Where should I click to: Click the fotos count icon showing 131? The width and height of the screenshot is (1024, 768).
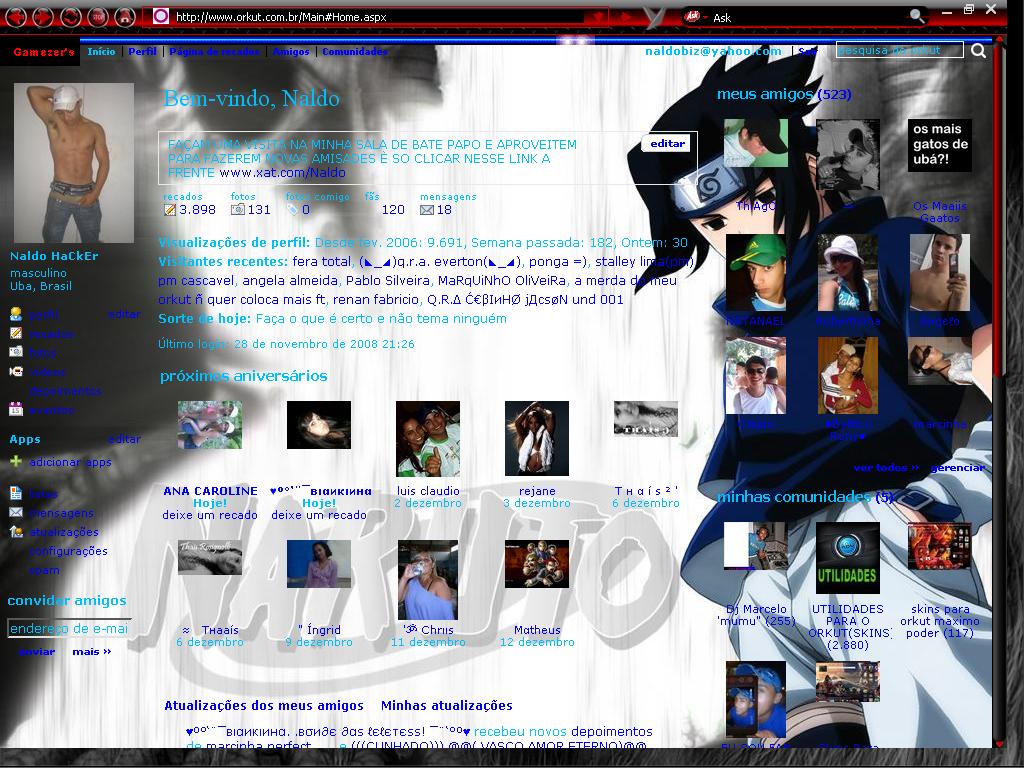pyautogui.click(x=238, y=210)
